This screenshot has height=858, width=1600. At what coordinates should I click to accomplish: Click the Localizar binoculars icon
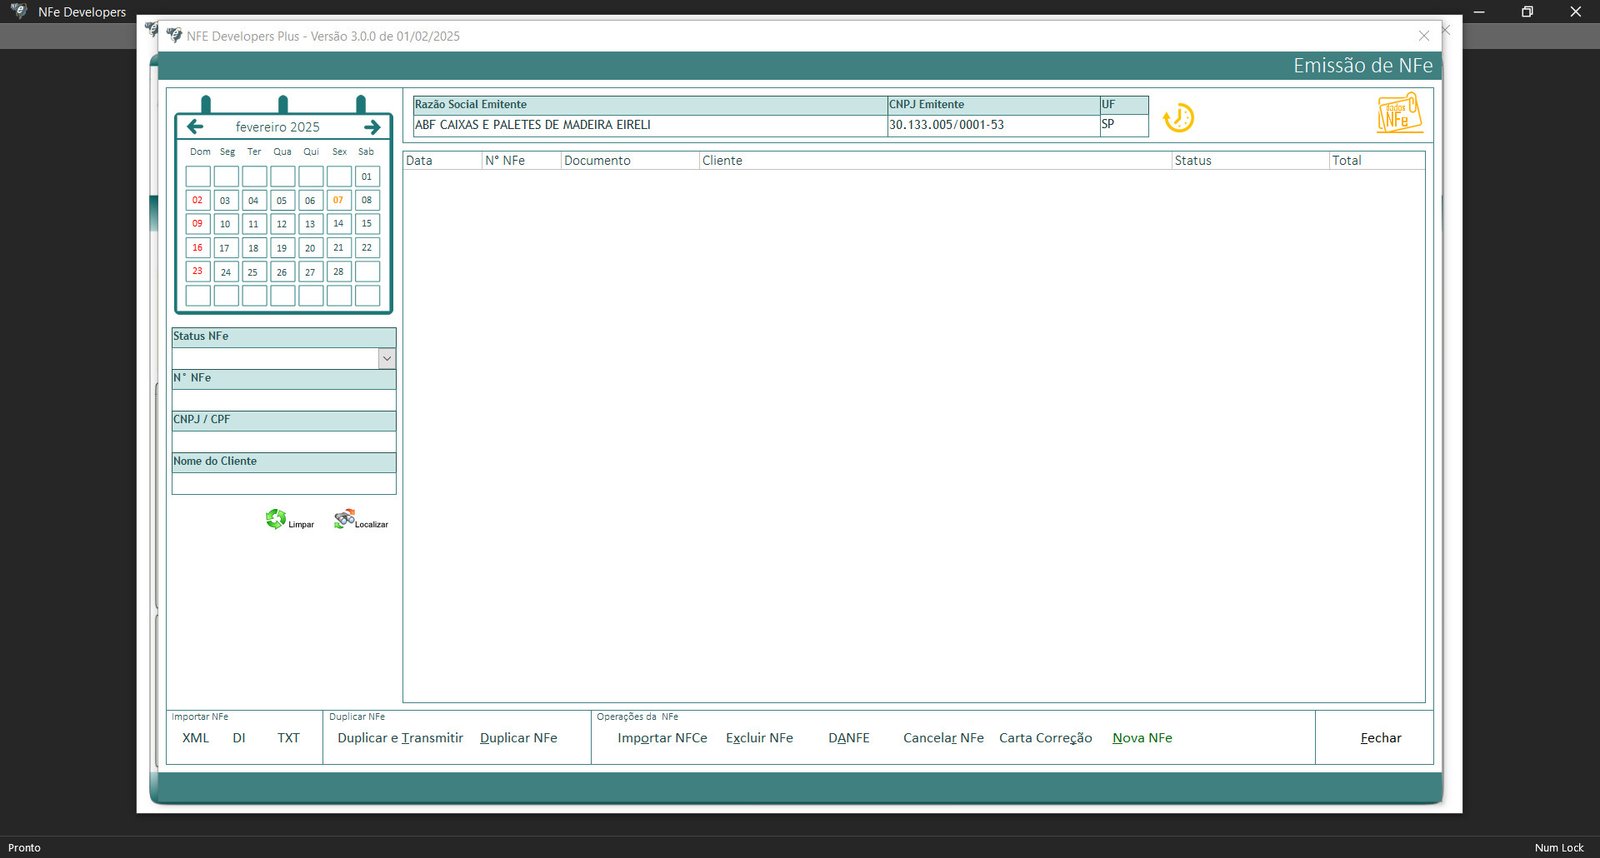pyautogui.click(x=345, y=518)
